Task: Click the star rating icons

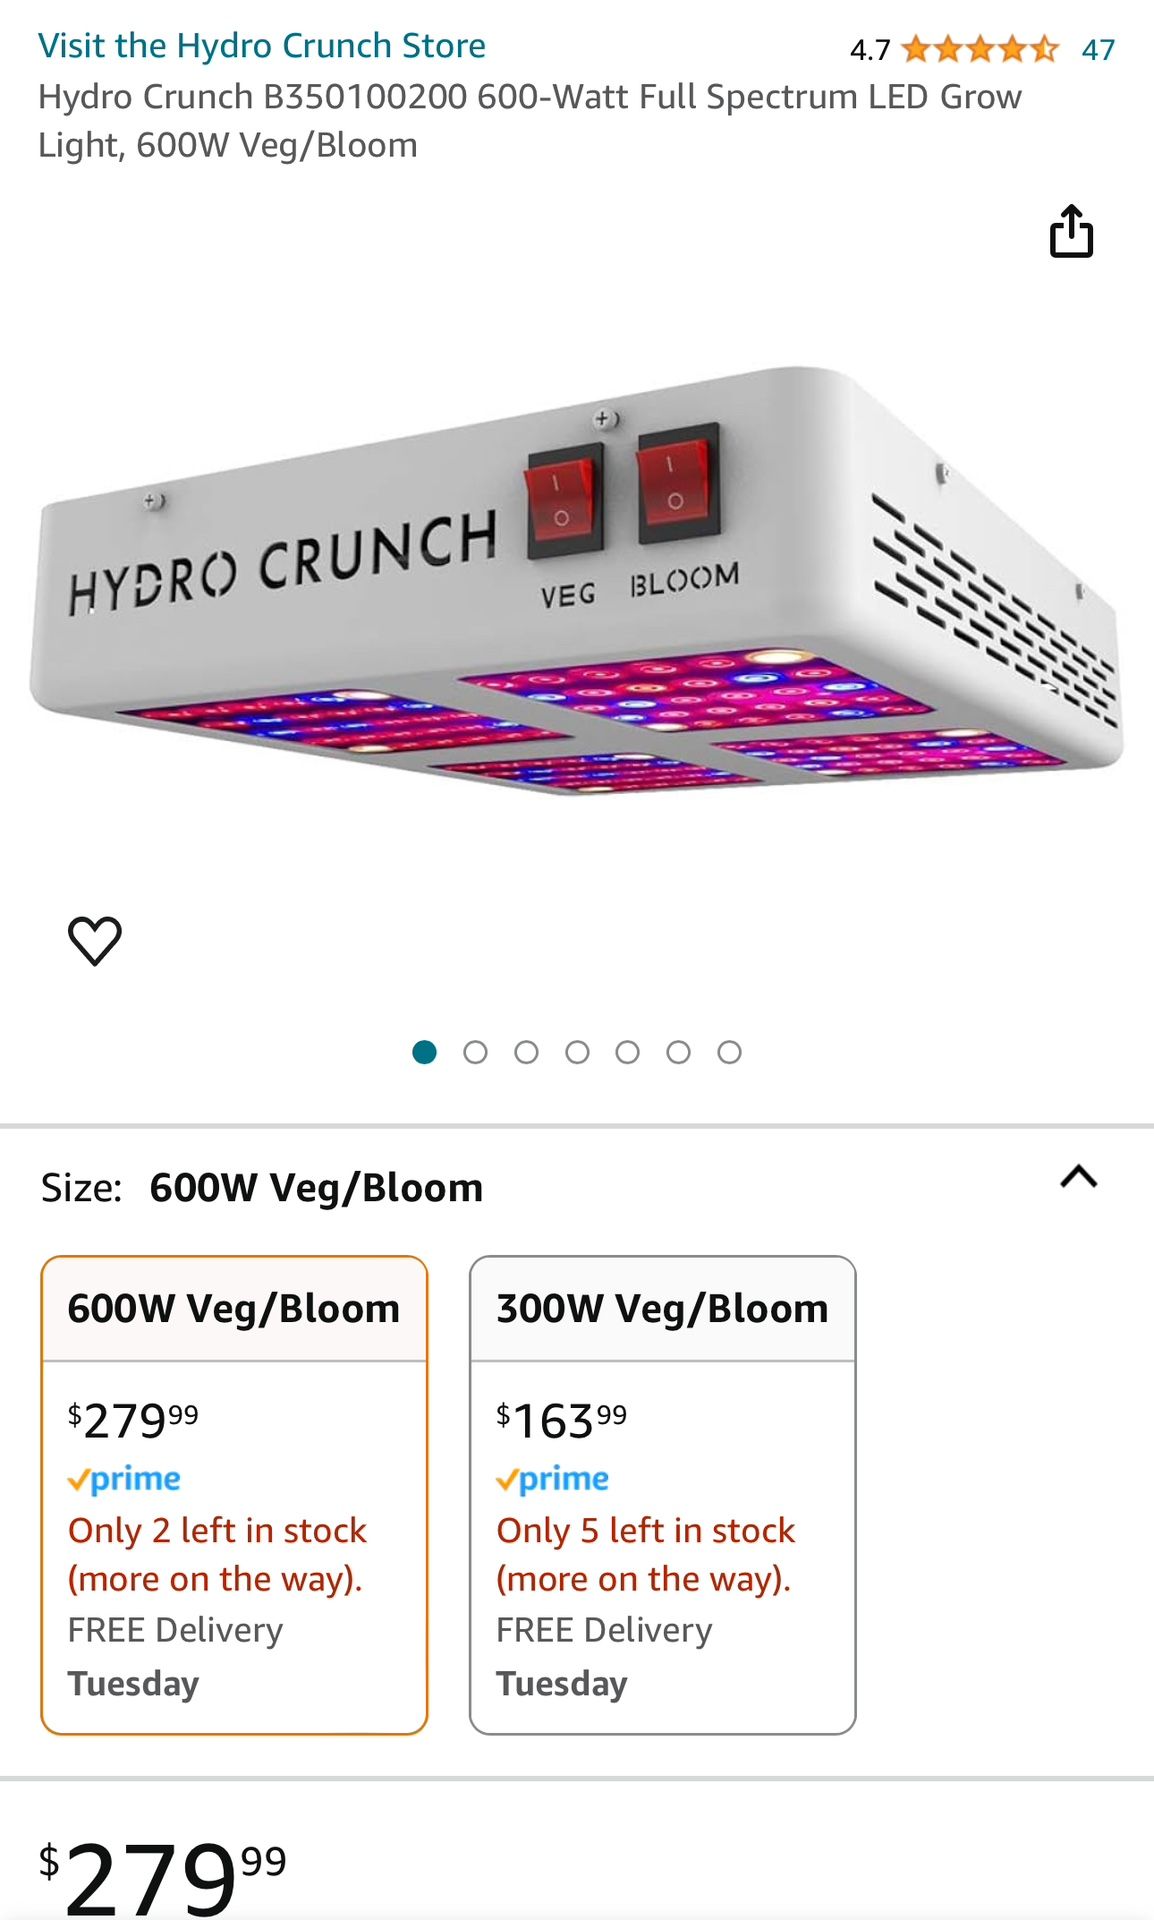Action: 979,49
